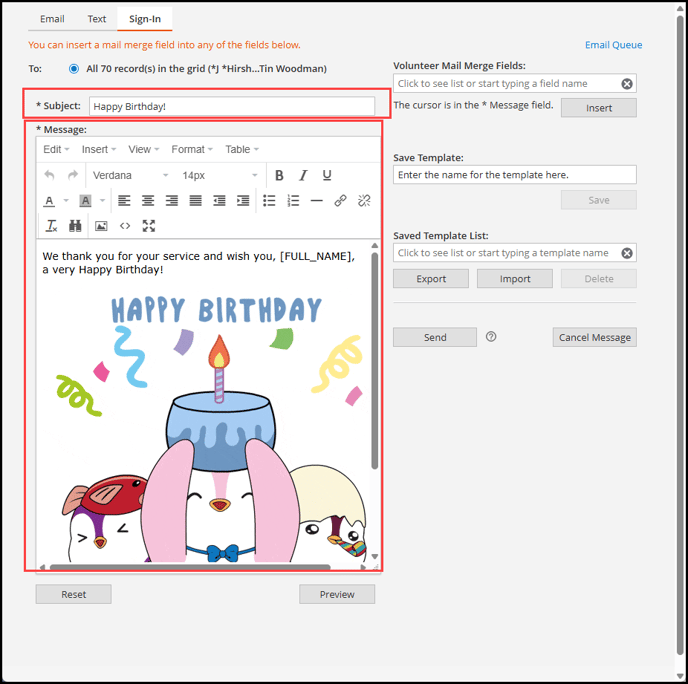The height and width of the screenshot is (684, 688).
Task: Open Volunteer Mail Merge Fields list
Action: (514, 83)
